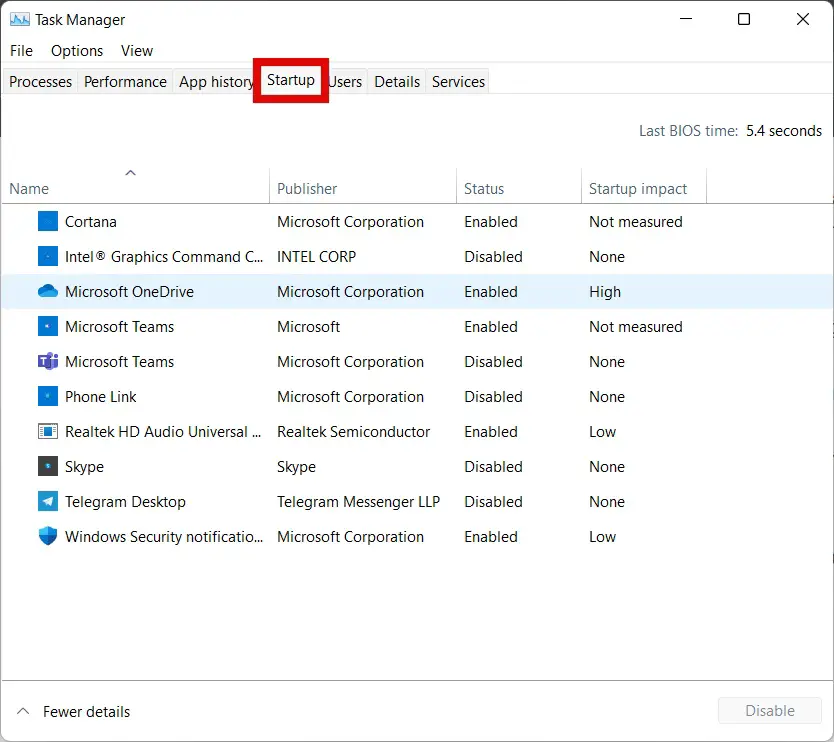Image resolution: width=834 pixels, height=742 pixels.
Task: Click OneDrive's Enabled status cell
Action: click(490, 291)
